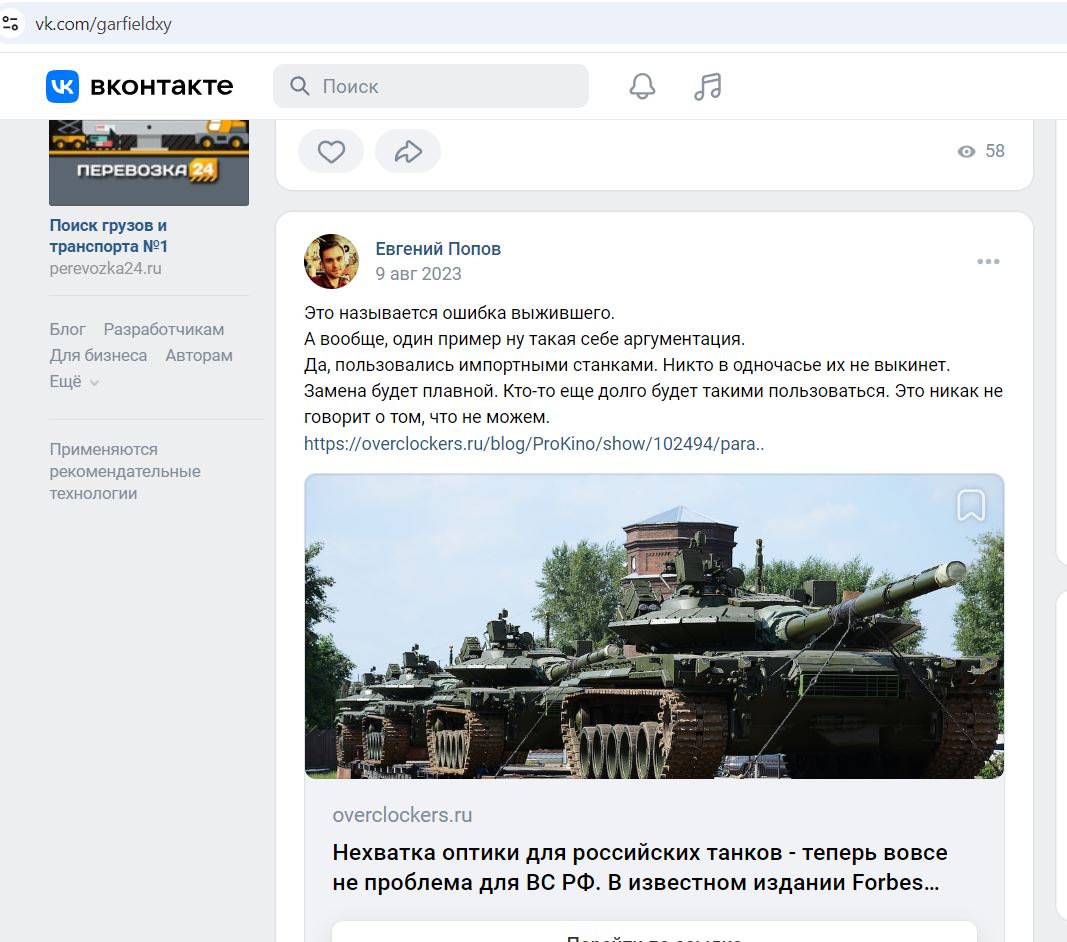1067x942 pixels.
Task: Open the overclockers.ru blog URL in post
Action: (534, 444)
